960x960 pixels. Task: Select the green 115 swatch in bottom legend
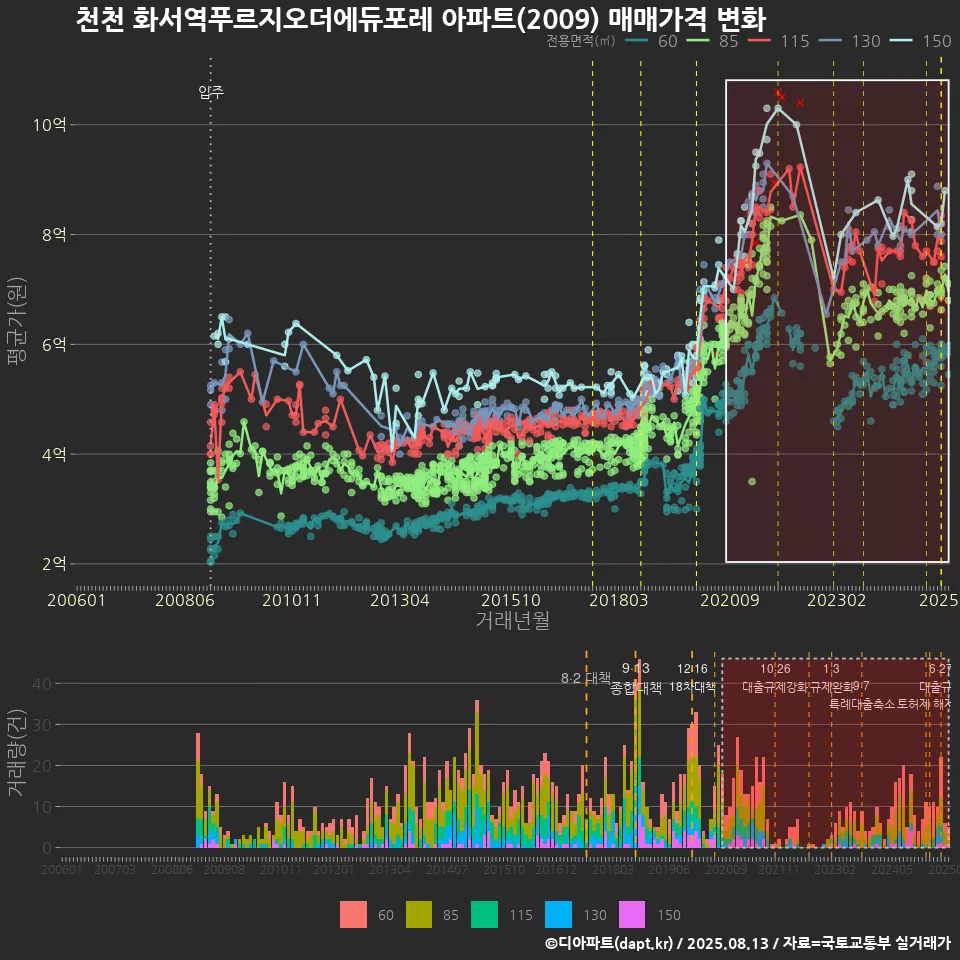coord(484,915)
